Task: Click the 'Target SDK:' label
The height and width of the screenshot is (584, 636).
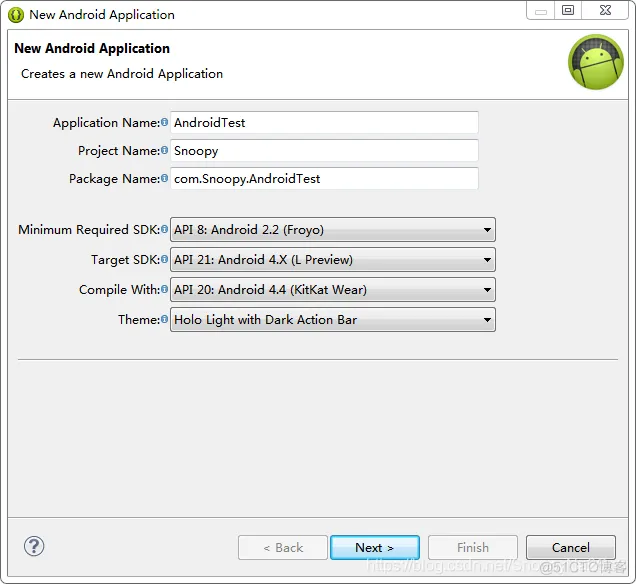Action: click(125, 260)
